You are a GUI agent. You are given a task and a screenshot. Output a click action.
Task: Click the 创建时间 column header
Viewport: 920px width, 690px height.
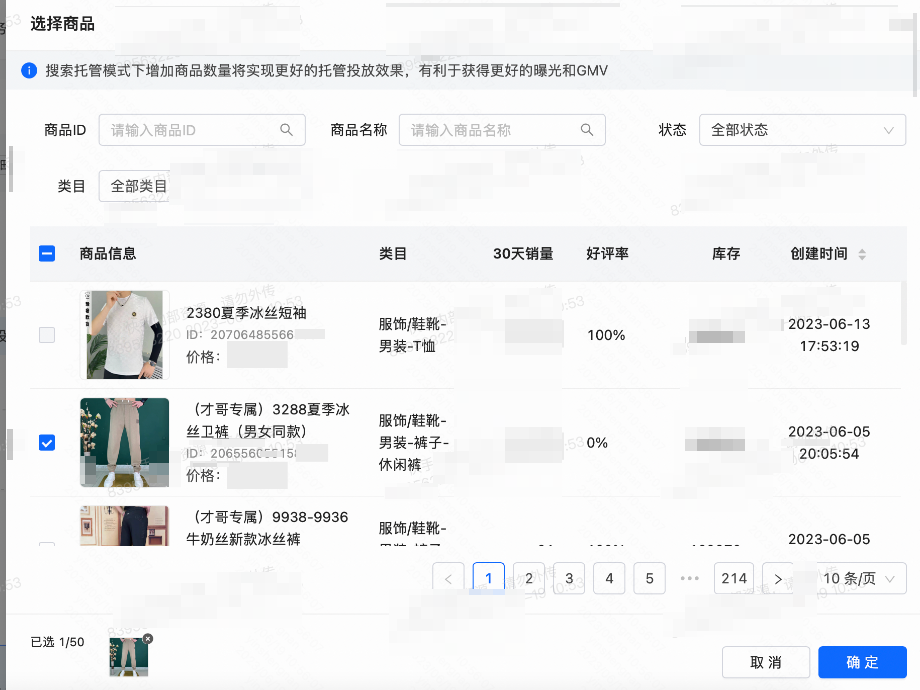click(818, 253)
